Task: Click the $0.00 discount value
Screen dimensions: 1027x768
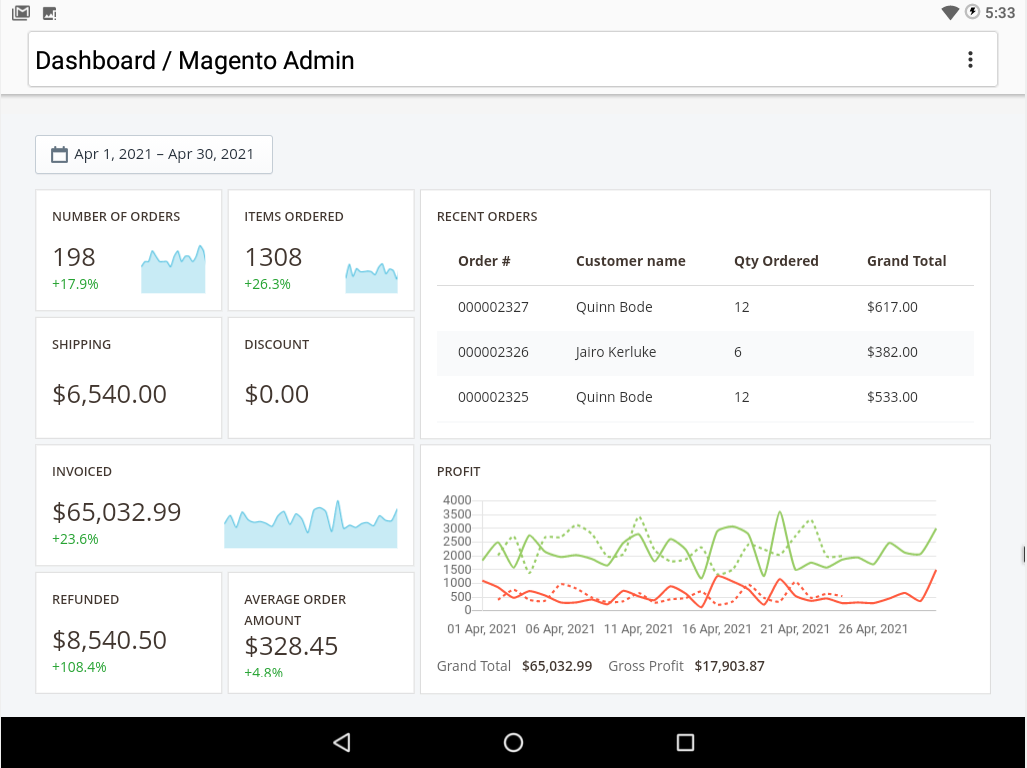Action: [x=276, y=394]
